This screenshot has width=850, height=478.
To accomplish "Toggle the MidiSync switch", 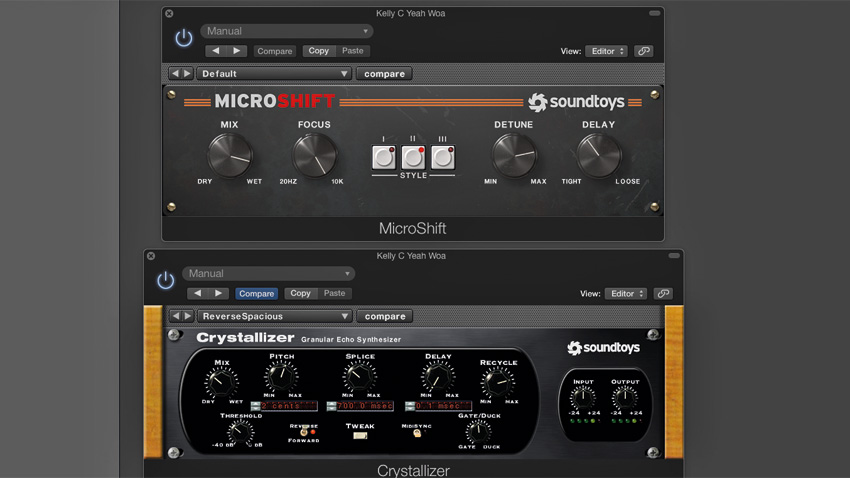I will [417, 433].
